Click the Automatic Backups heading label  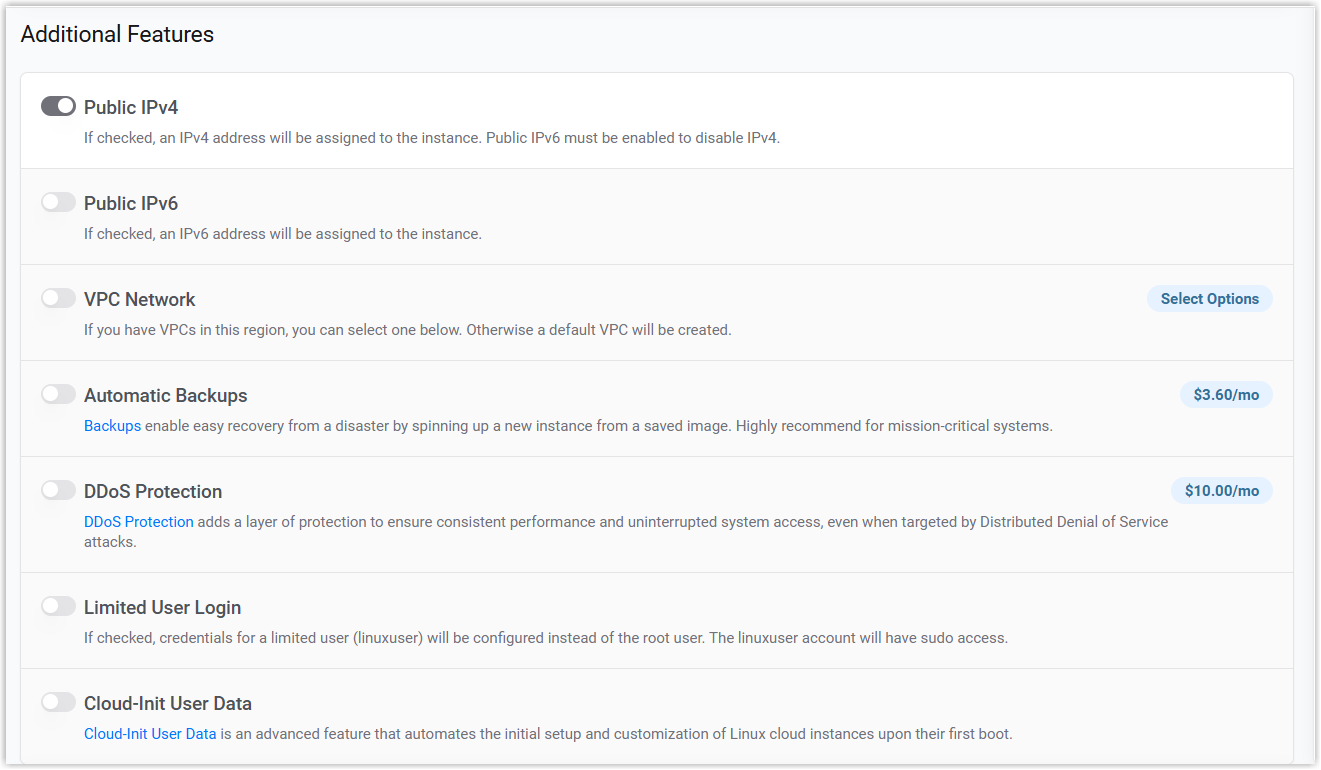click(165, 395)
